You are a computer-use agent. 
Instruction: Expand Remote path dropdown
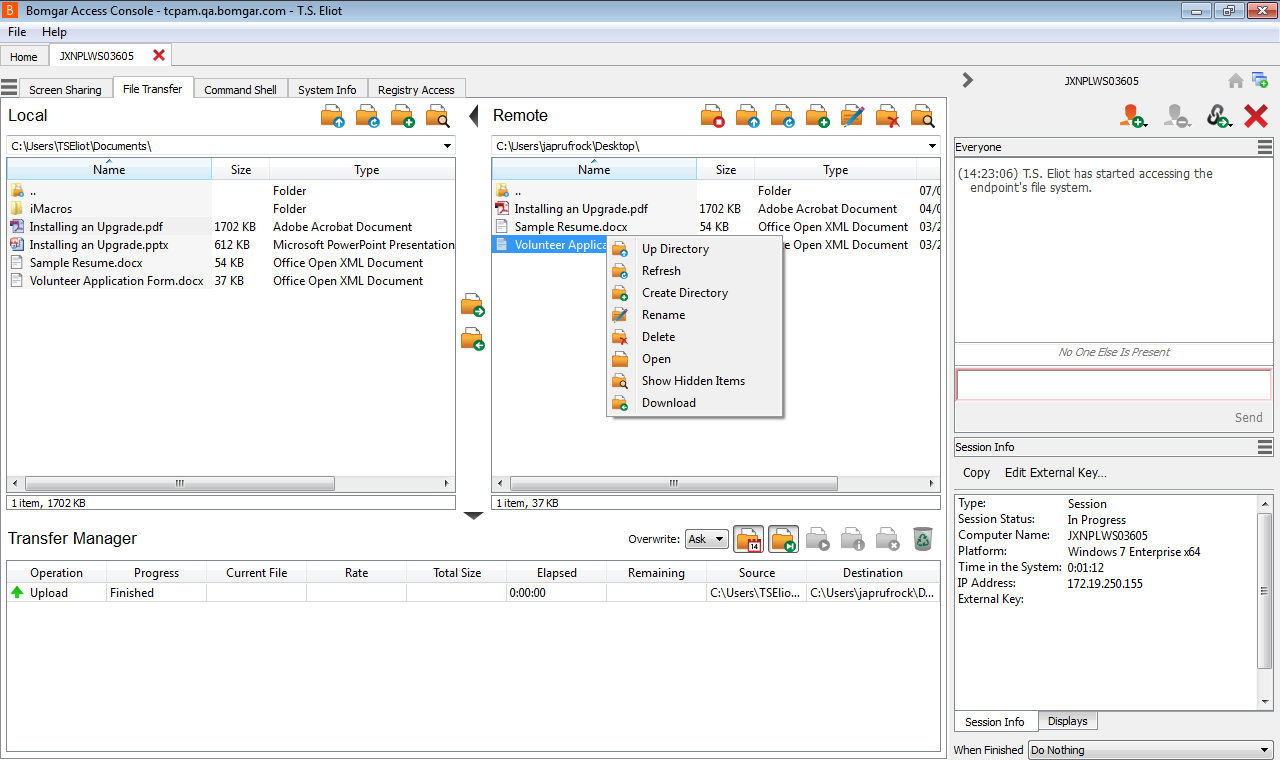click(x=932, y=146)
